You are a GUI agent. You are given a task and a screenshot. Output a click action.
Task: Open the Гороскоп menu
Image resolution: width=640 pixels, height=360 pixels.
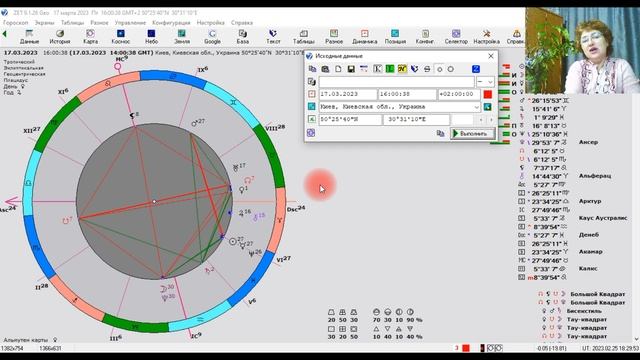pyautogui.click(x=16, y=23)
